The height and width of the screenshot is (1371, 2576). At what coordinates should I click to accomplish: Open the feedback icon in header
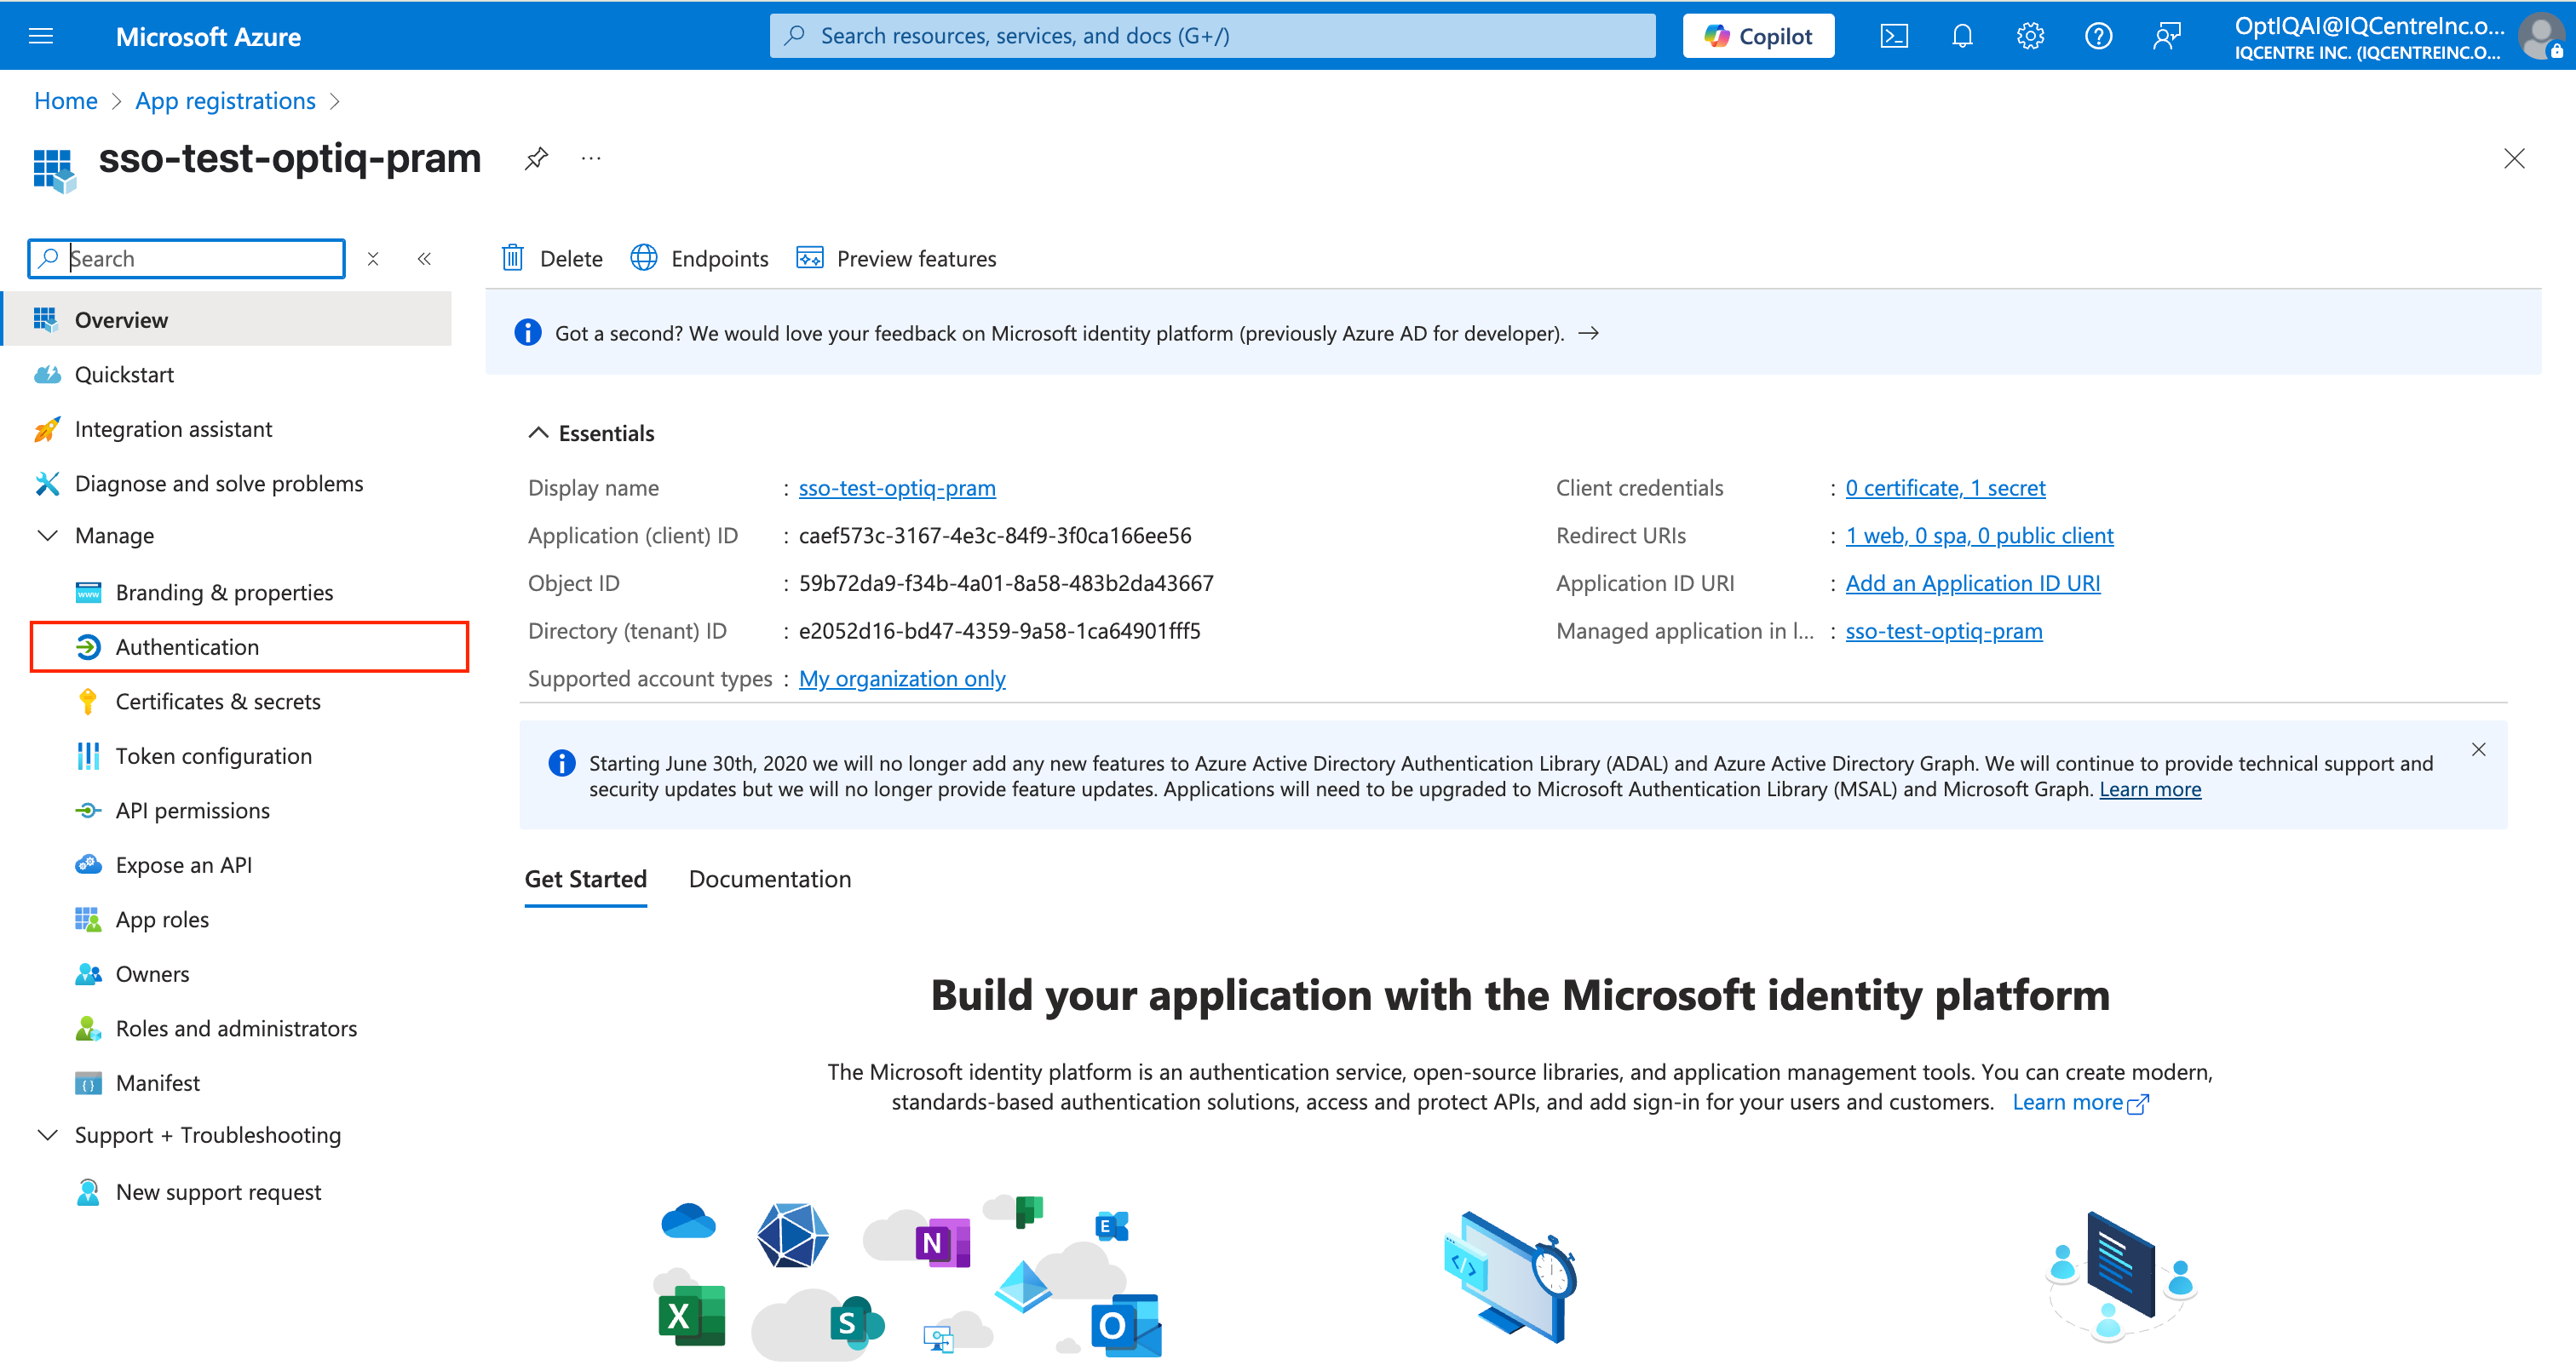[x=2166, y=37]
